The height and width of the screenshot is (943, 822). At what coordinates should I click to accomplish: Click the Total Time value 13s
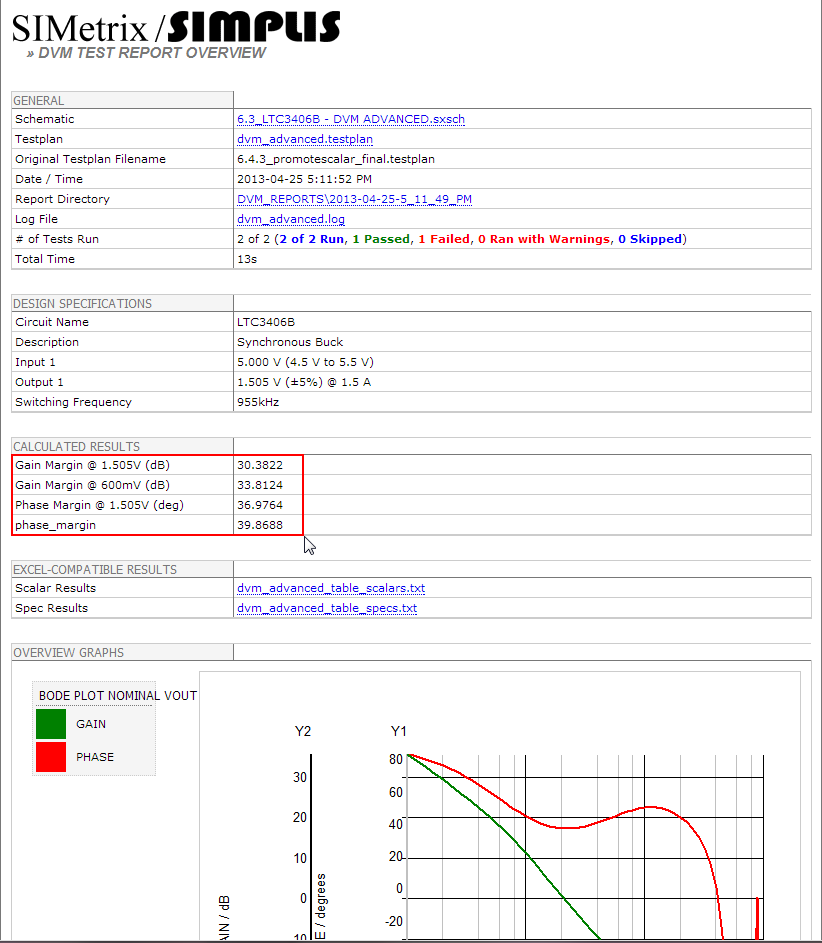(x=247, y=259)
